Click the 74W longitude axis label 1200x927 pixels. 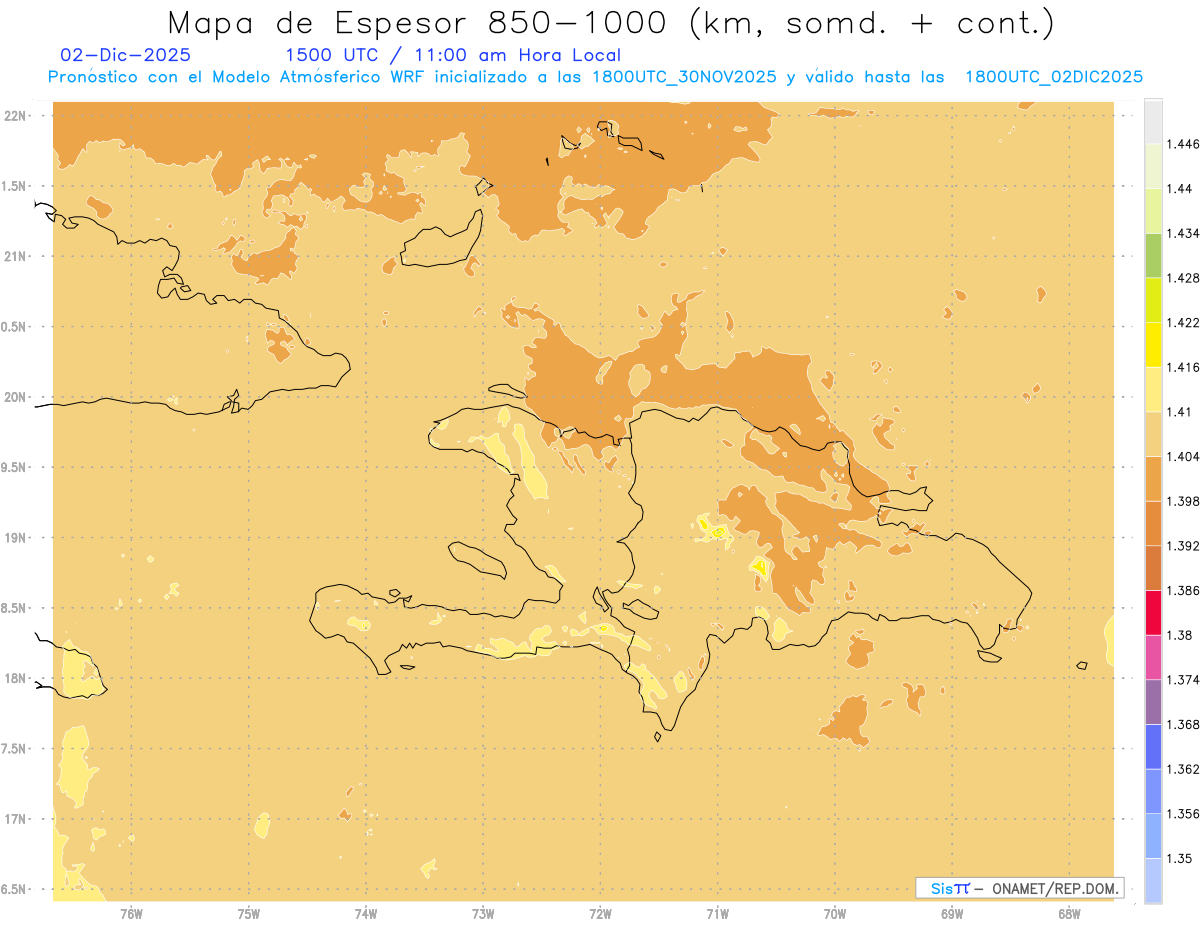click(366, 914)
